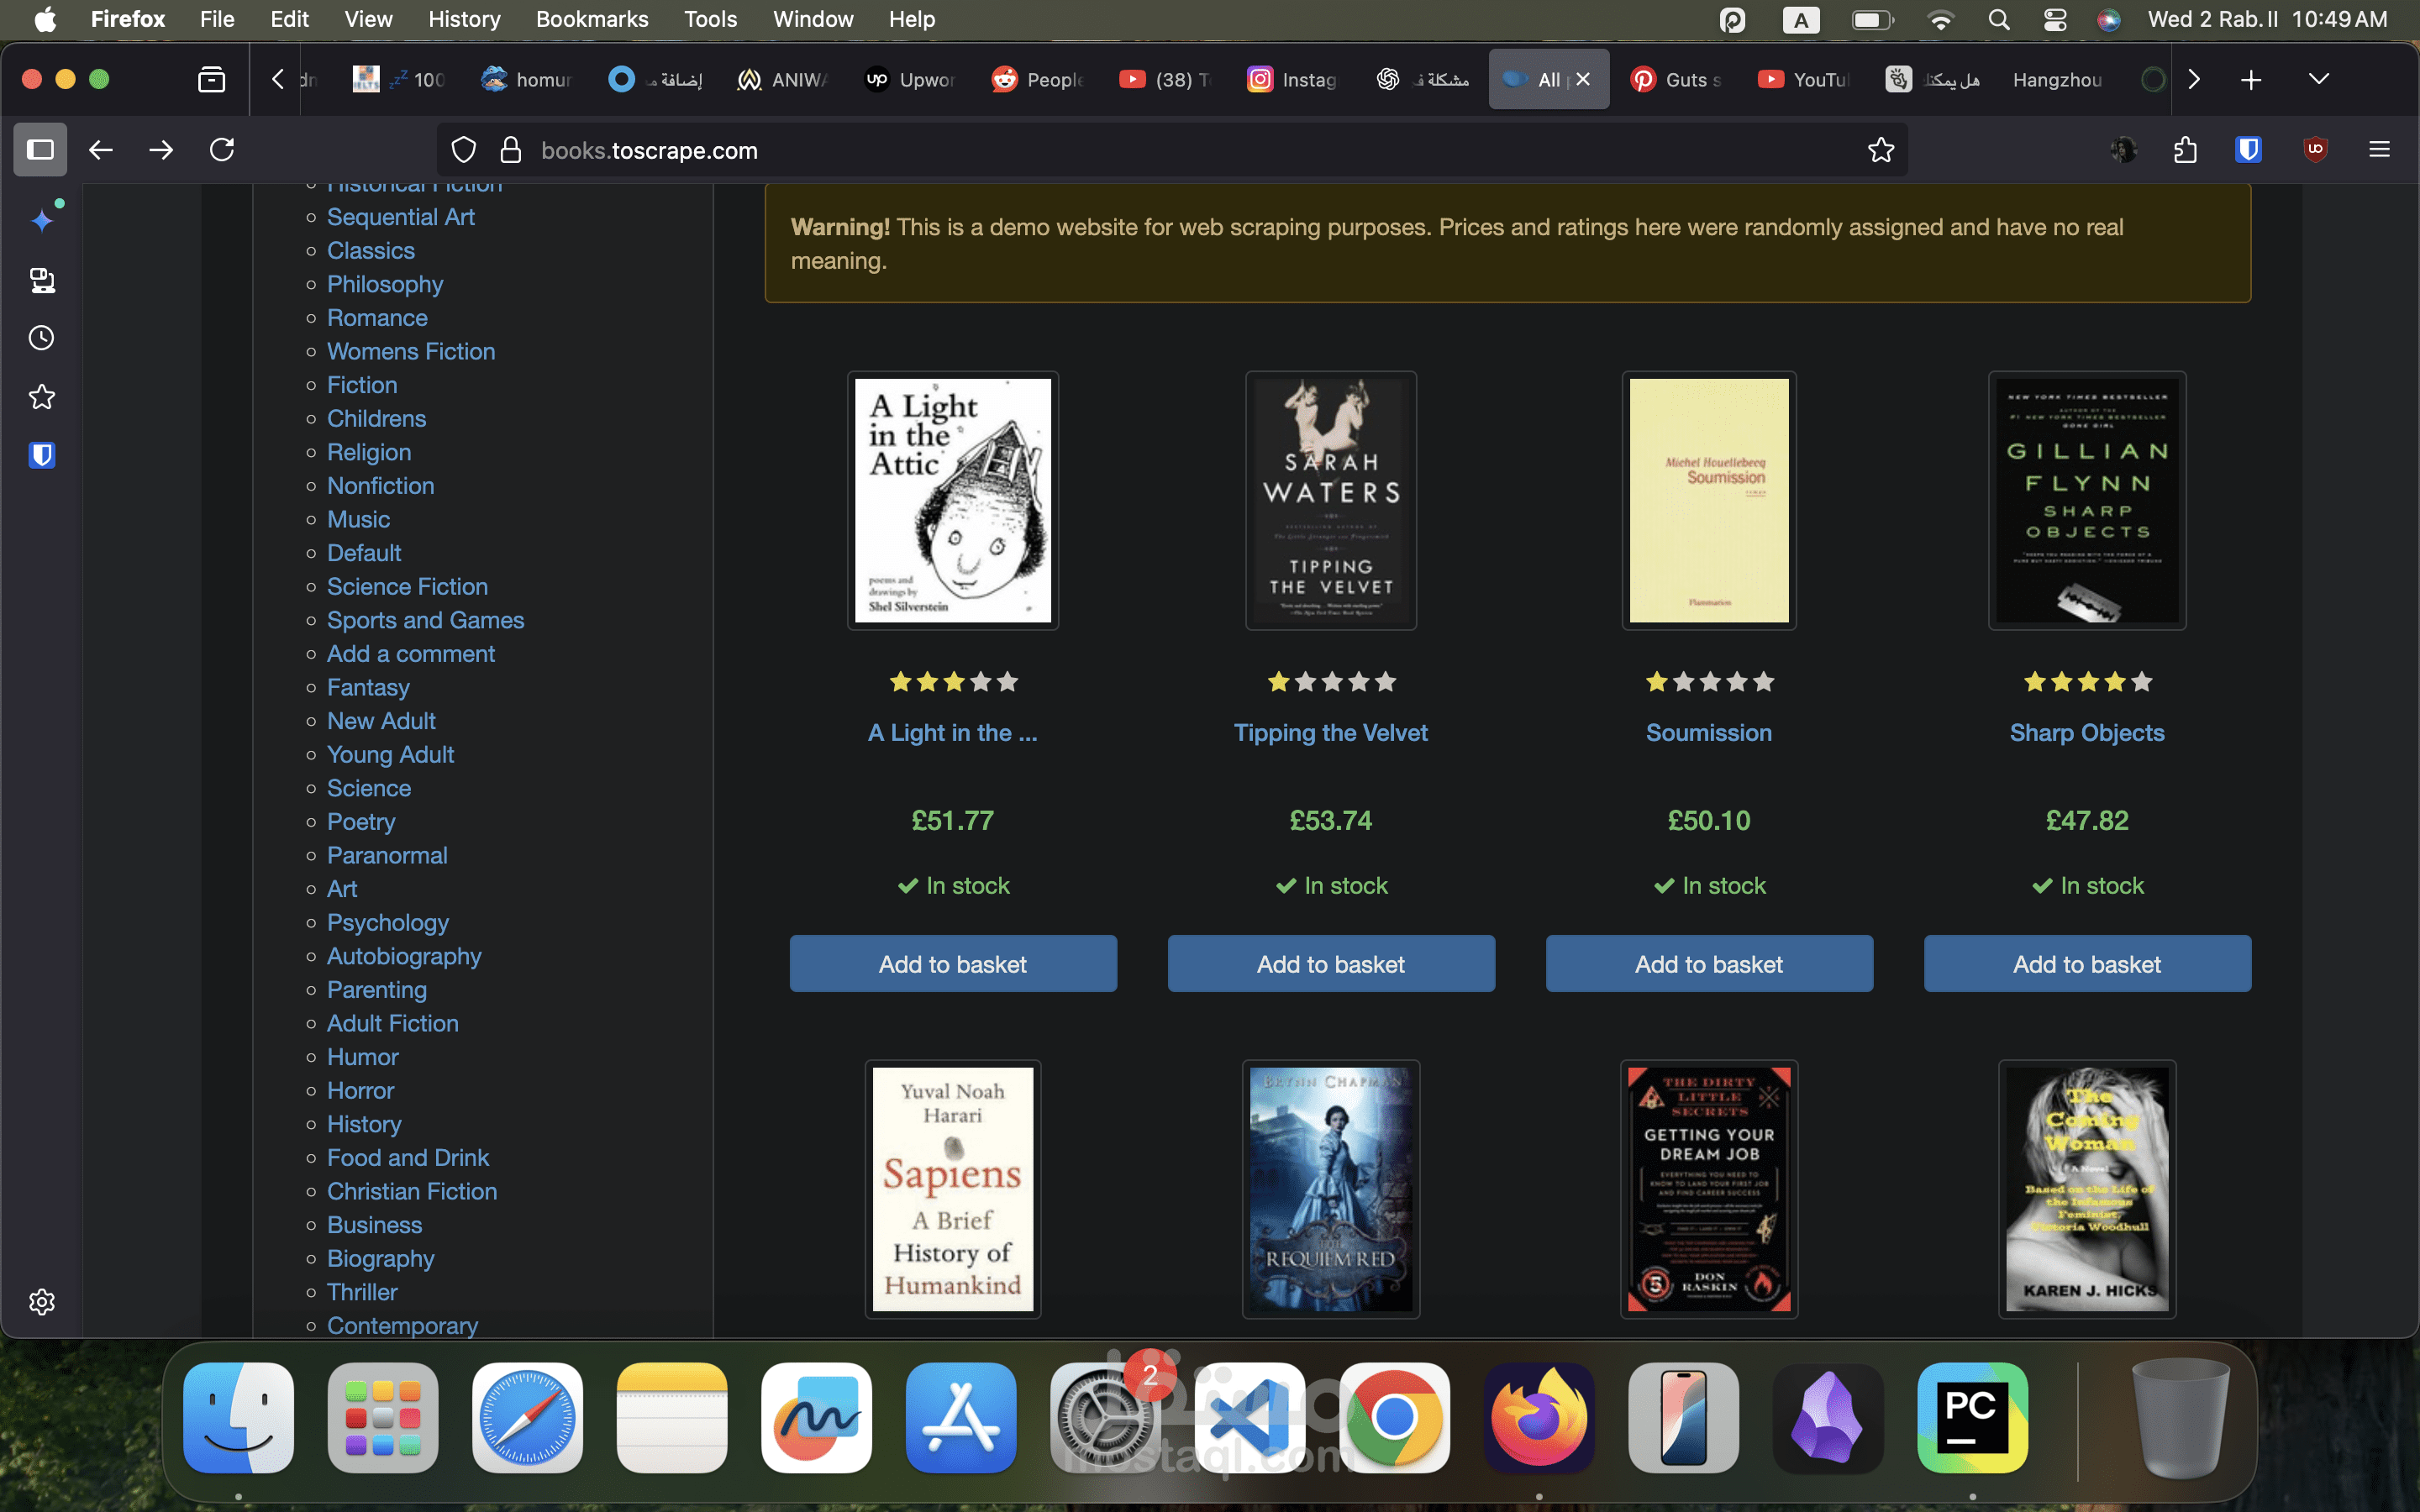The image size is (2420, 1512).
Task: Open History panel in sidebar
Action: pyautogui.click(x=41, y=338)
